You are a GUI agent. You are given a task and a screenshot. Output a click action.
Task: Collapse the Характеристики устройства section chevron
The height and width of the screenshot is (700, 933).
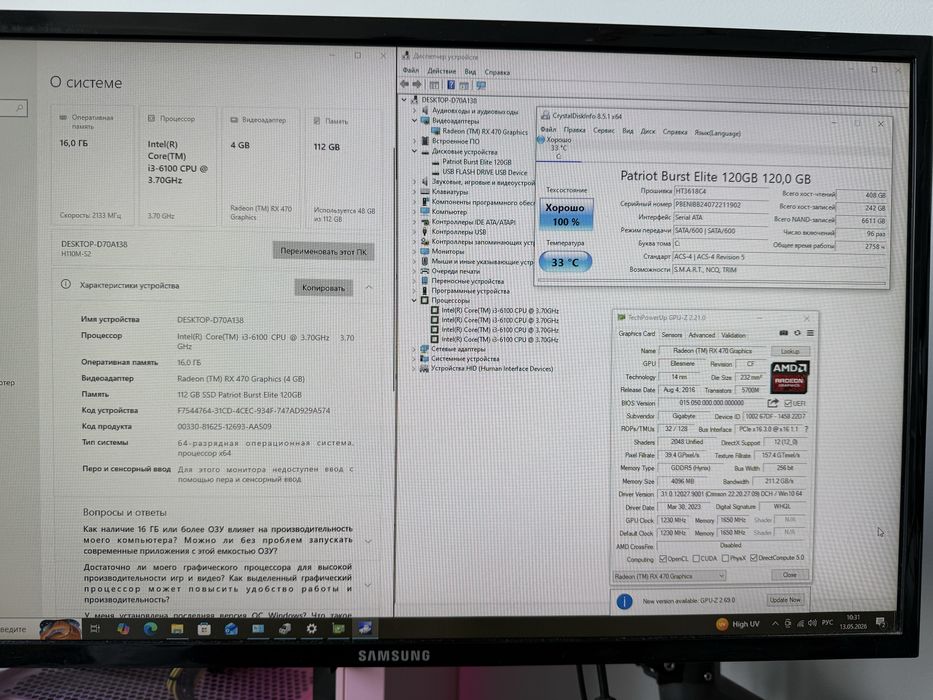click(369, 288)
